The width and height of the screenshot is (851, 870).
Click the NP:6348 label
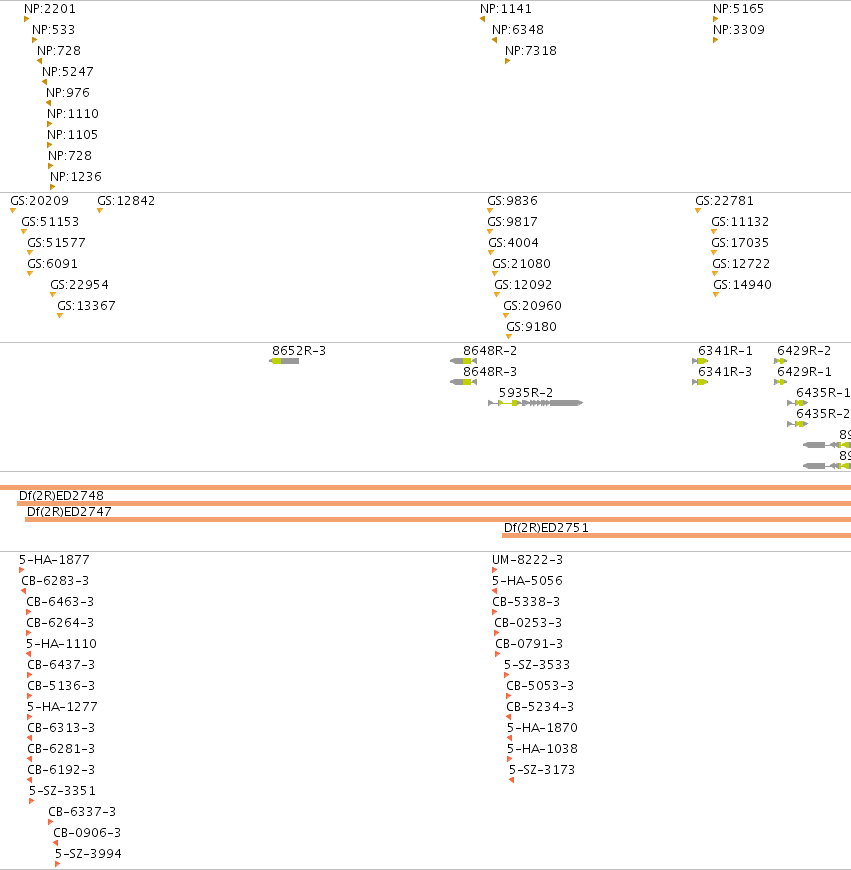pyautogui.click(x=518, y=30)
